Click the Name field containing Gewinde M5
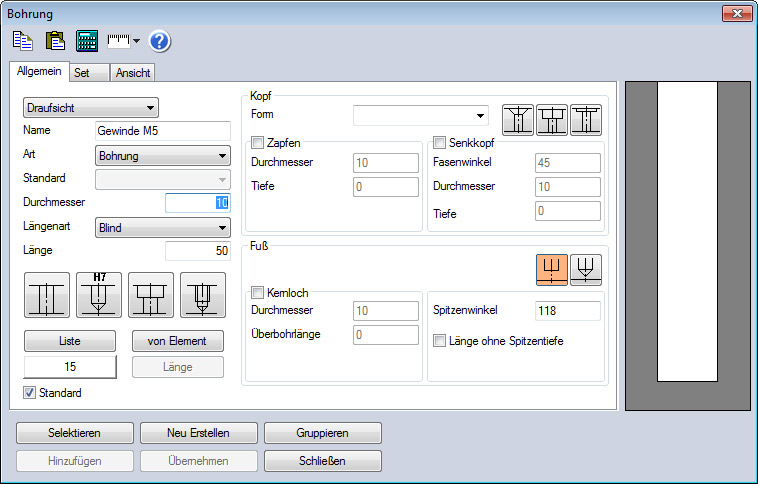The image size is (758, 484). tap(162, 131)
